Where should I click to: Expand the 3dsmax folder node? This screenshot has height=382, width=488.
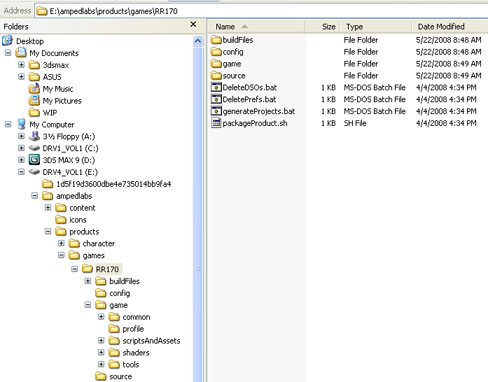[x=21, y=65]
